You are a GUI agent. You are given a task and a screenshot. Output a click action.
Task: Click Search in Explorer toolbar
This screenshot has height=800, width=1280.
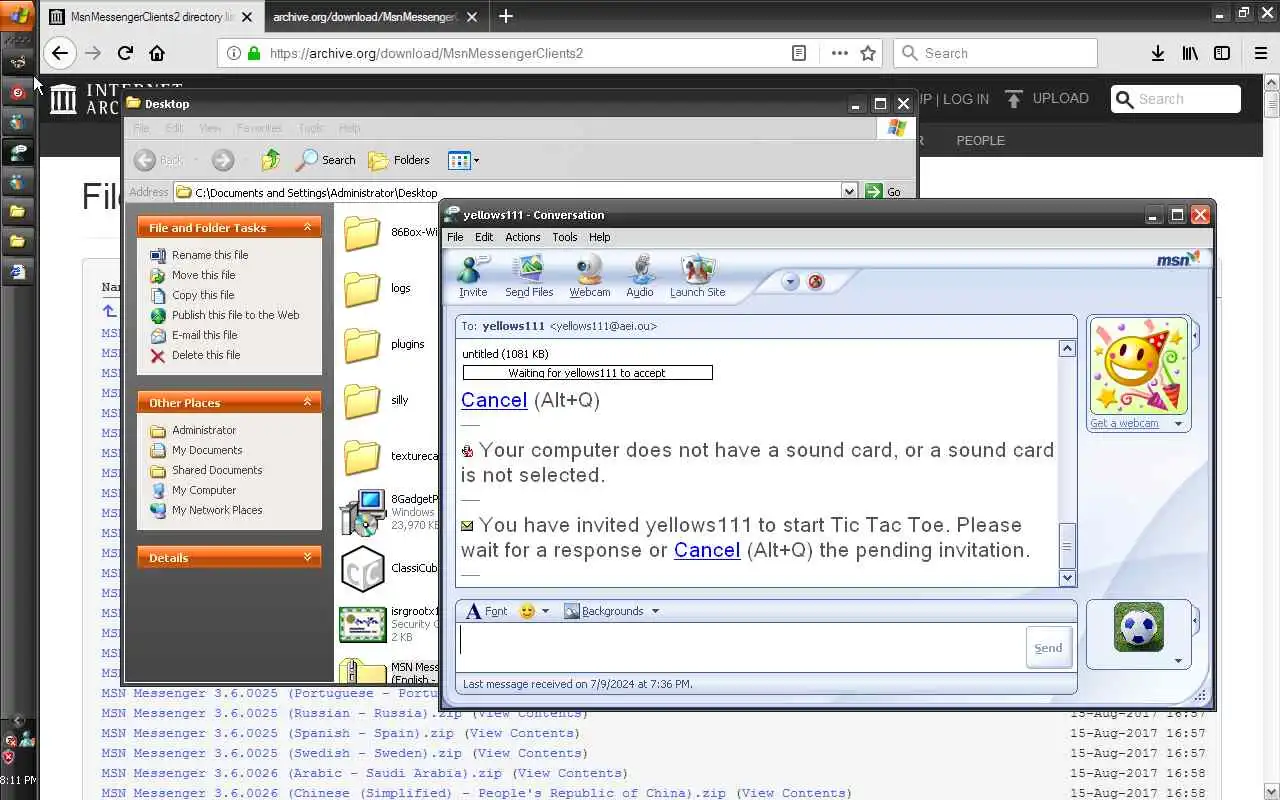click(326, 160)
